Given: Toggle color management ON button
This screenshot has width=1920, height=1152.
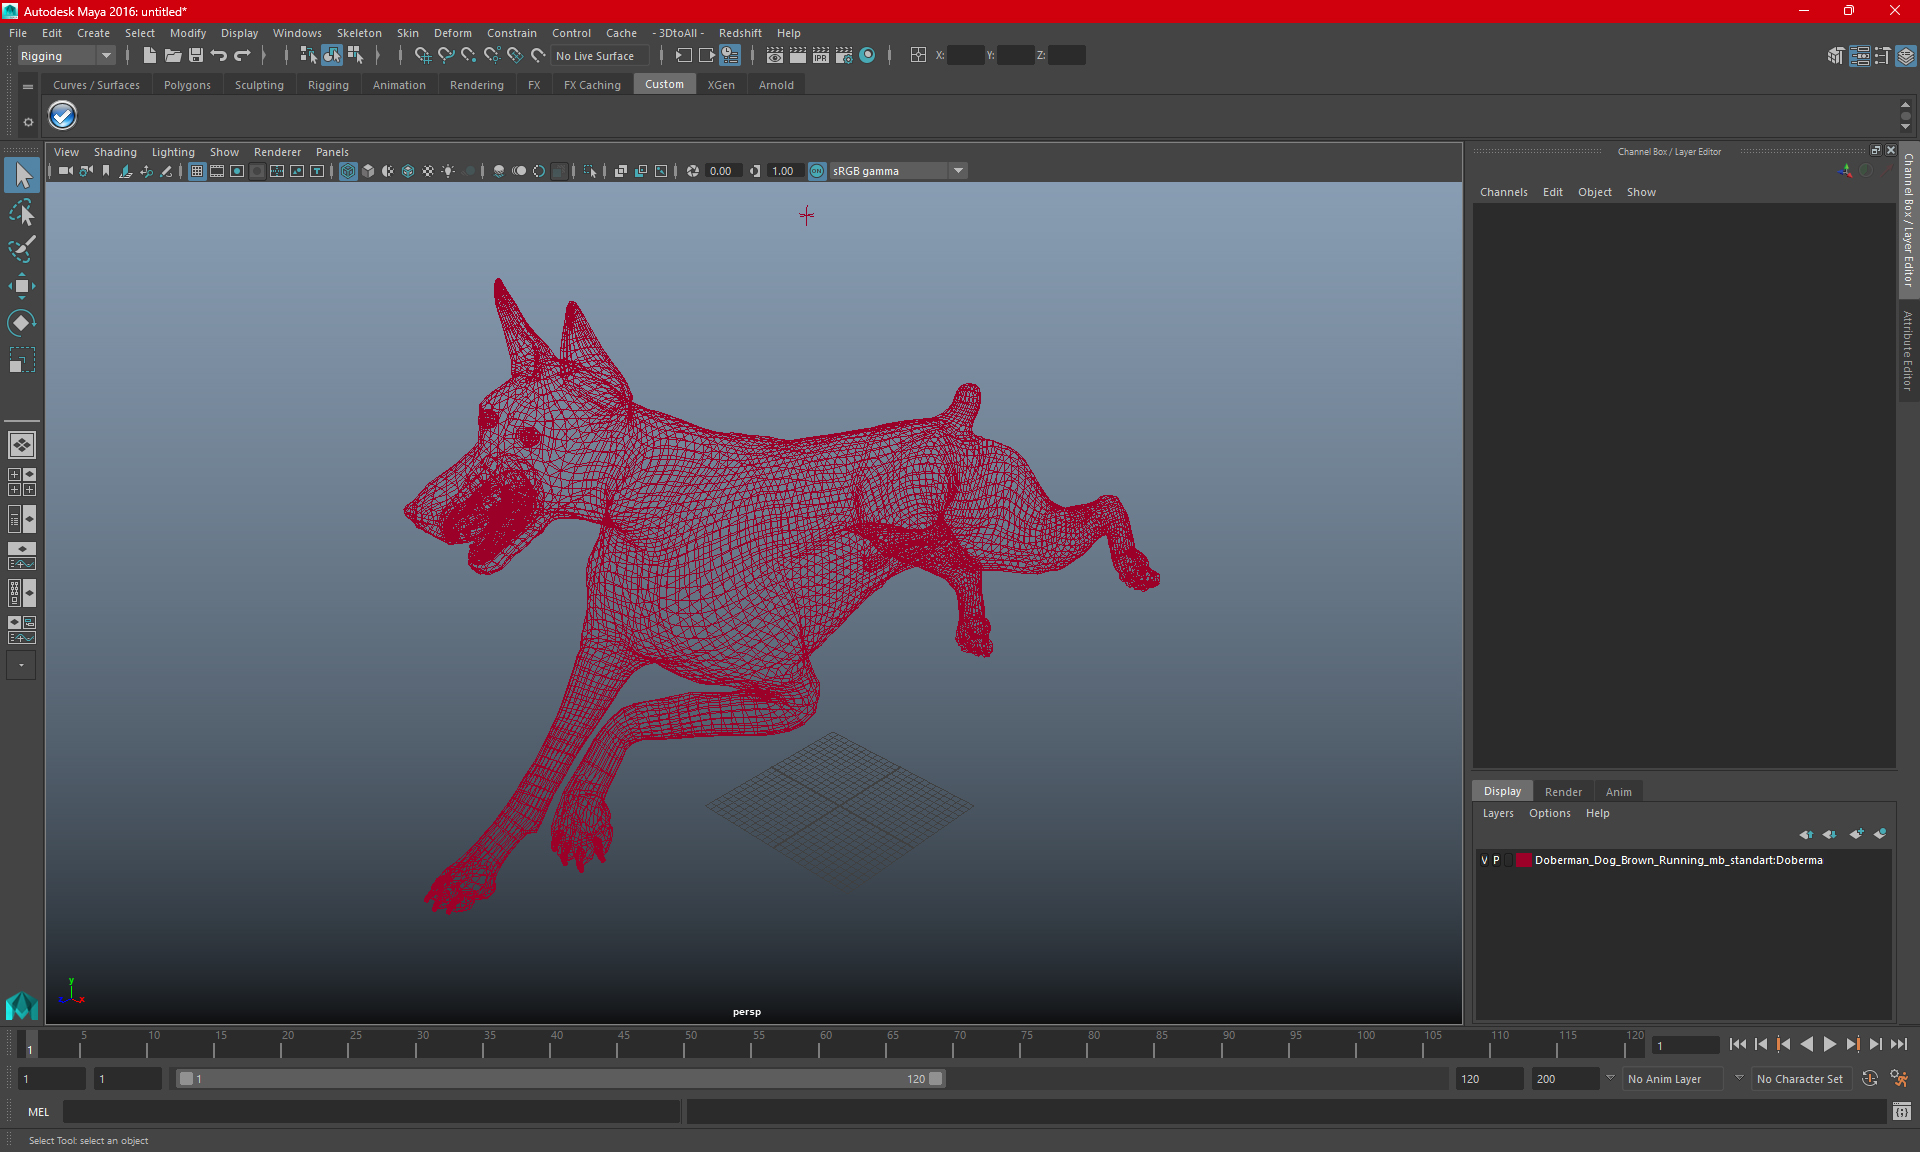Looking at the screenshot, I should 817,171.
